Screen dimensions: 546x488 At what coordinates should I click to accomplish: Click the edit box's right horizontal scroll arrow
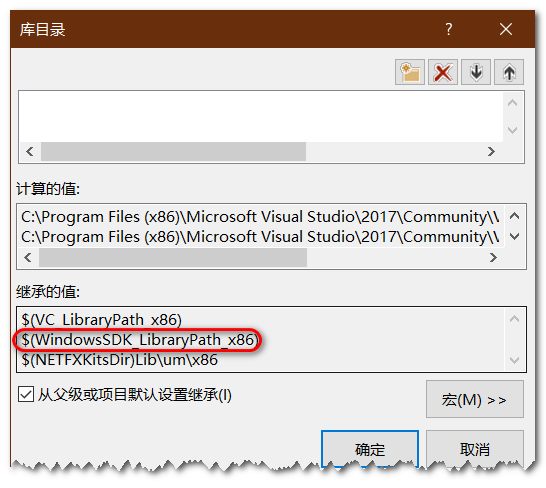pyautogui.click(x=491, y=152)
